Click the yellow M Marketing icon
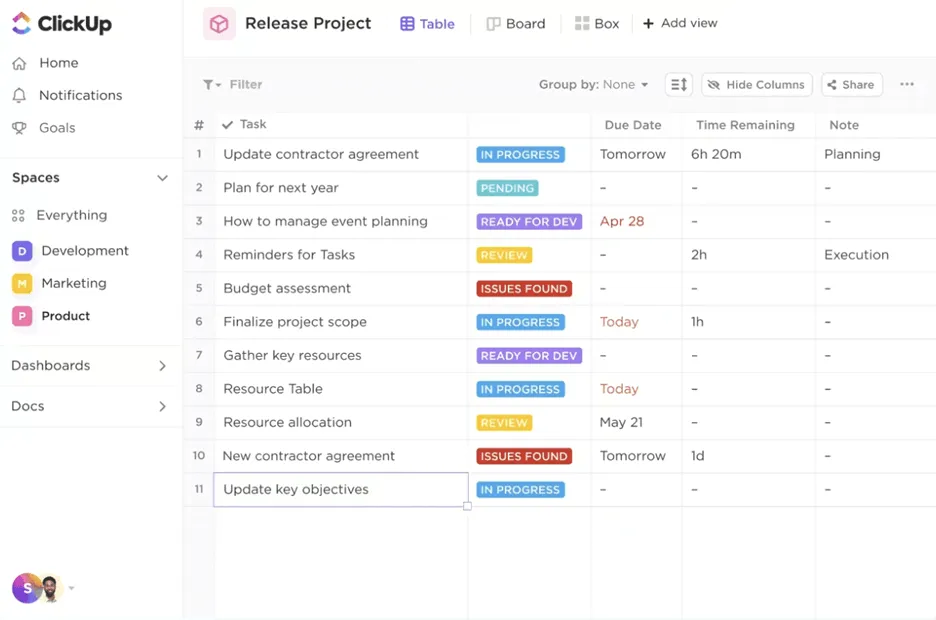This screenshot has width=936, height=620. click(x=22, y=283)
